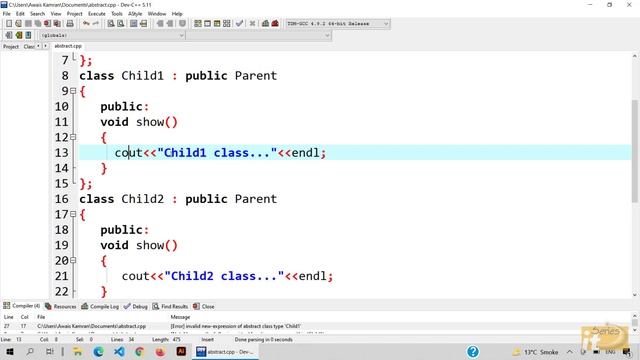Click the Compile toolbar icon
The height and width of the screenshot is (360, 640).
tap(198, 24)
